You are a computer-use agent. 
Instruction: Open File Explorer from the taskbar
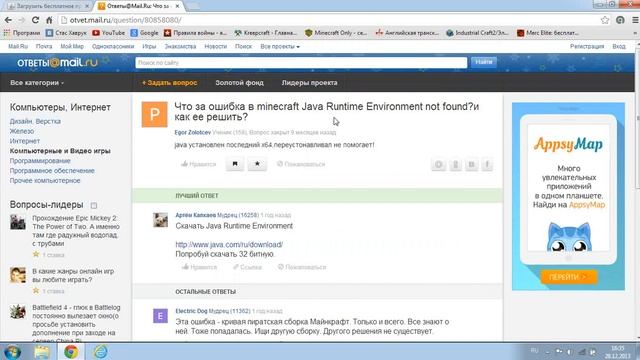42,352
